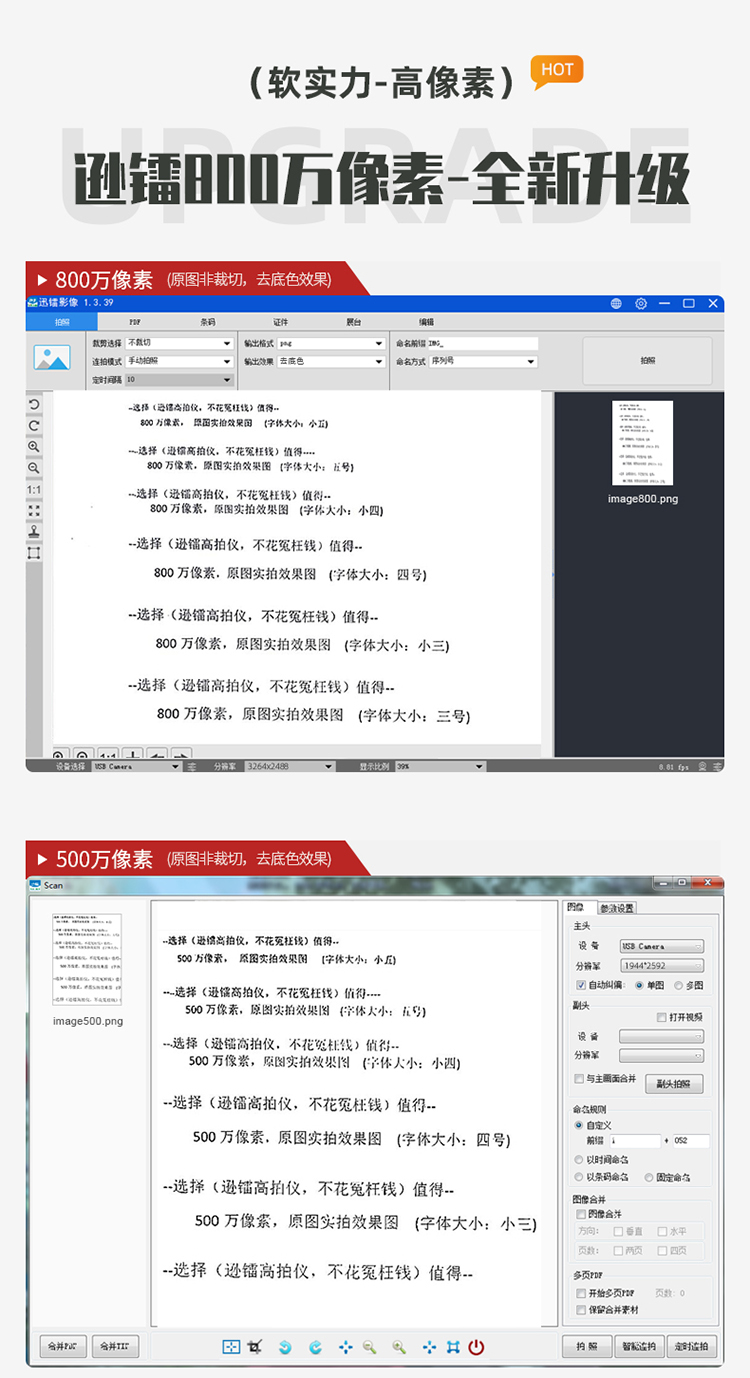Click the globe language icon in title bar
Viewport: 750px width, 1378px height.
point(616,303)
